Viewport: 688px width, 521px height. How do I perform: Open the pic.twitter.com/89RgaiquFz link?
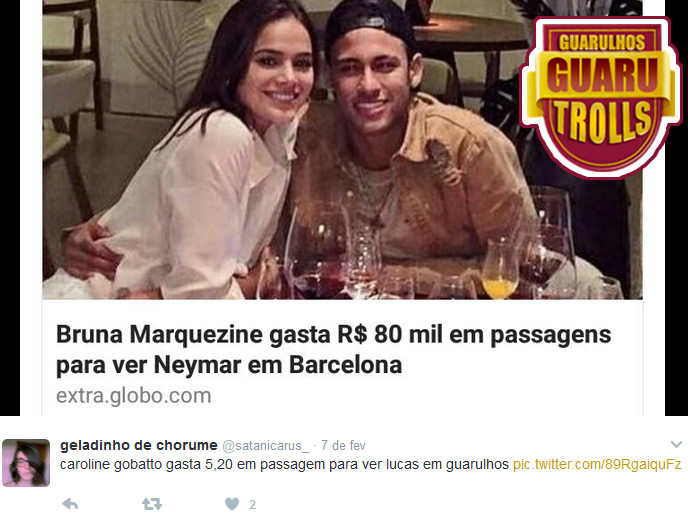point(597,464)
